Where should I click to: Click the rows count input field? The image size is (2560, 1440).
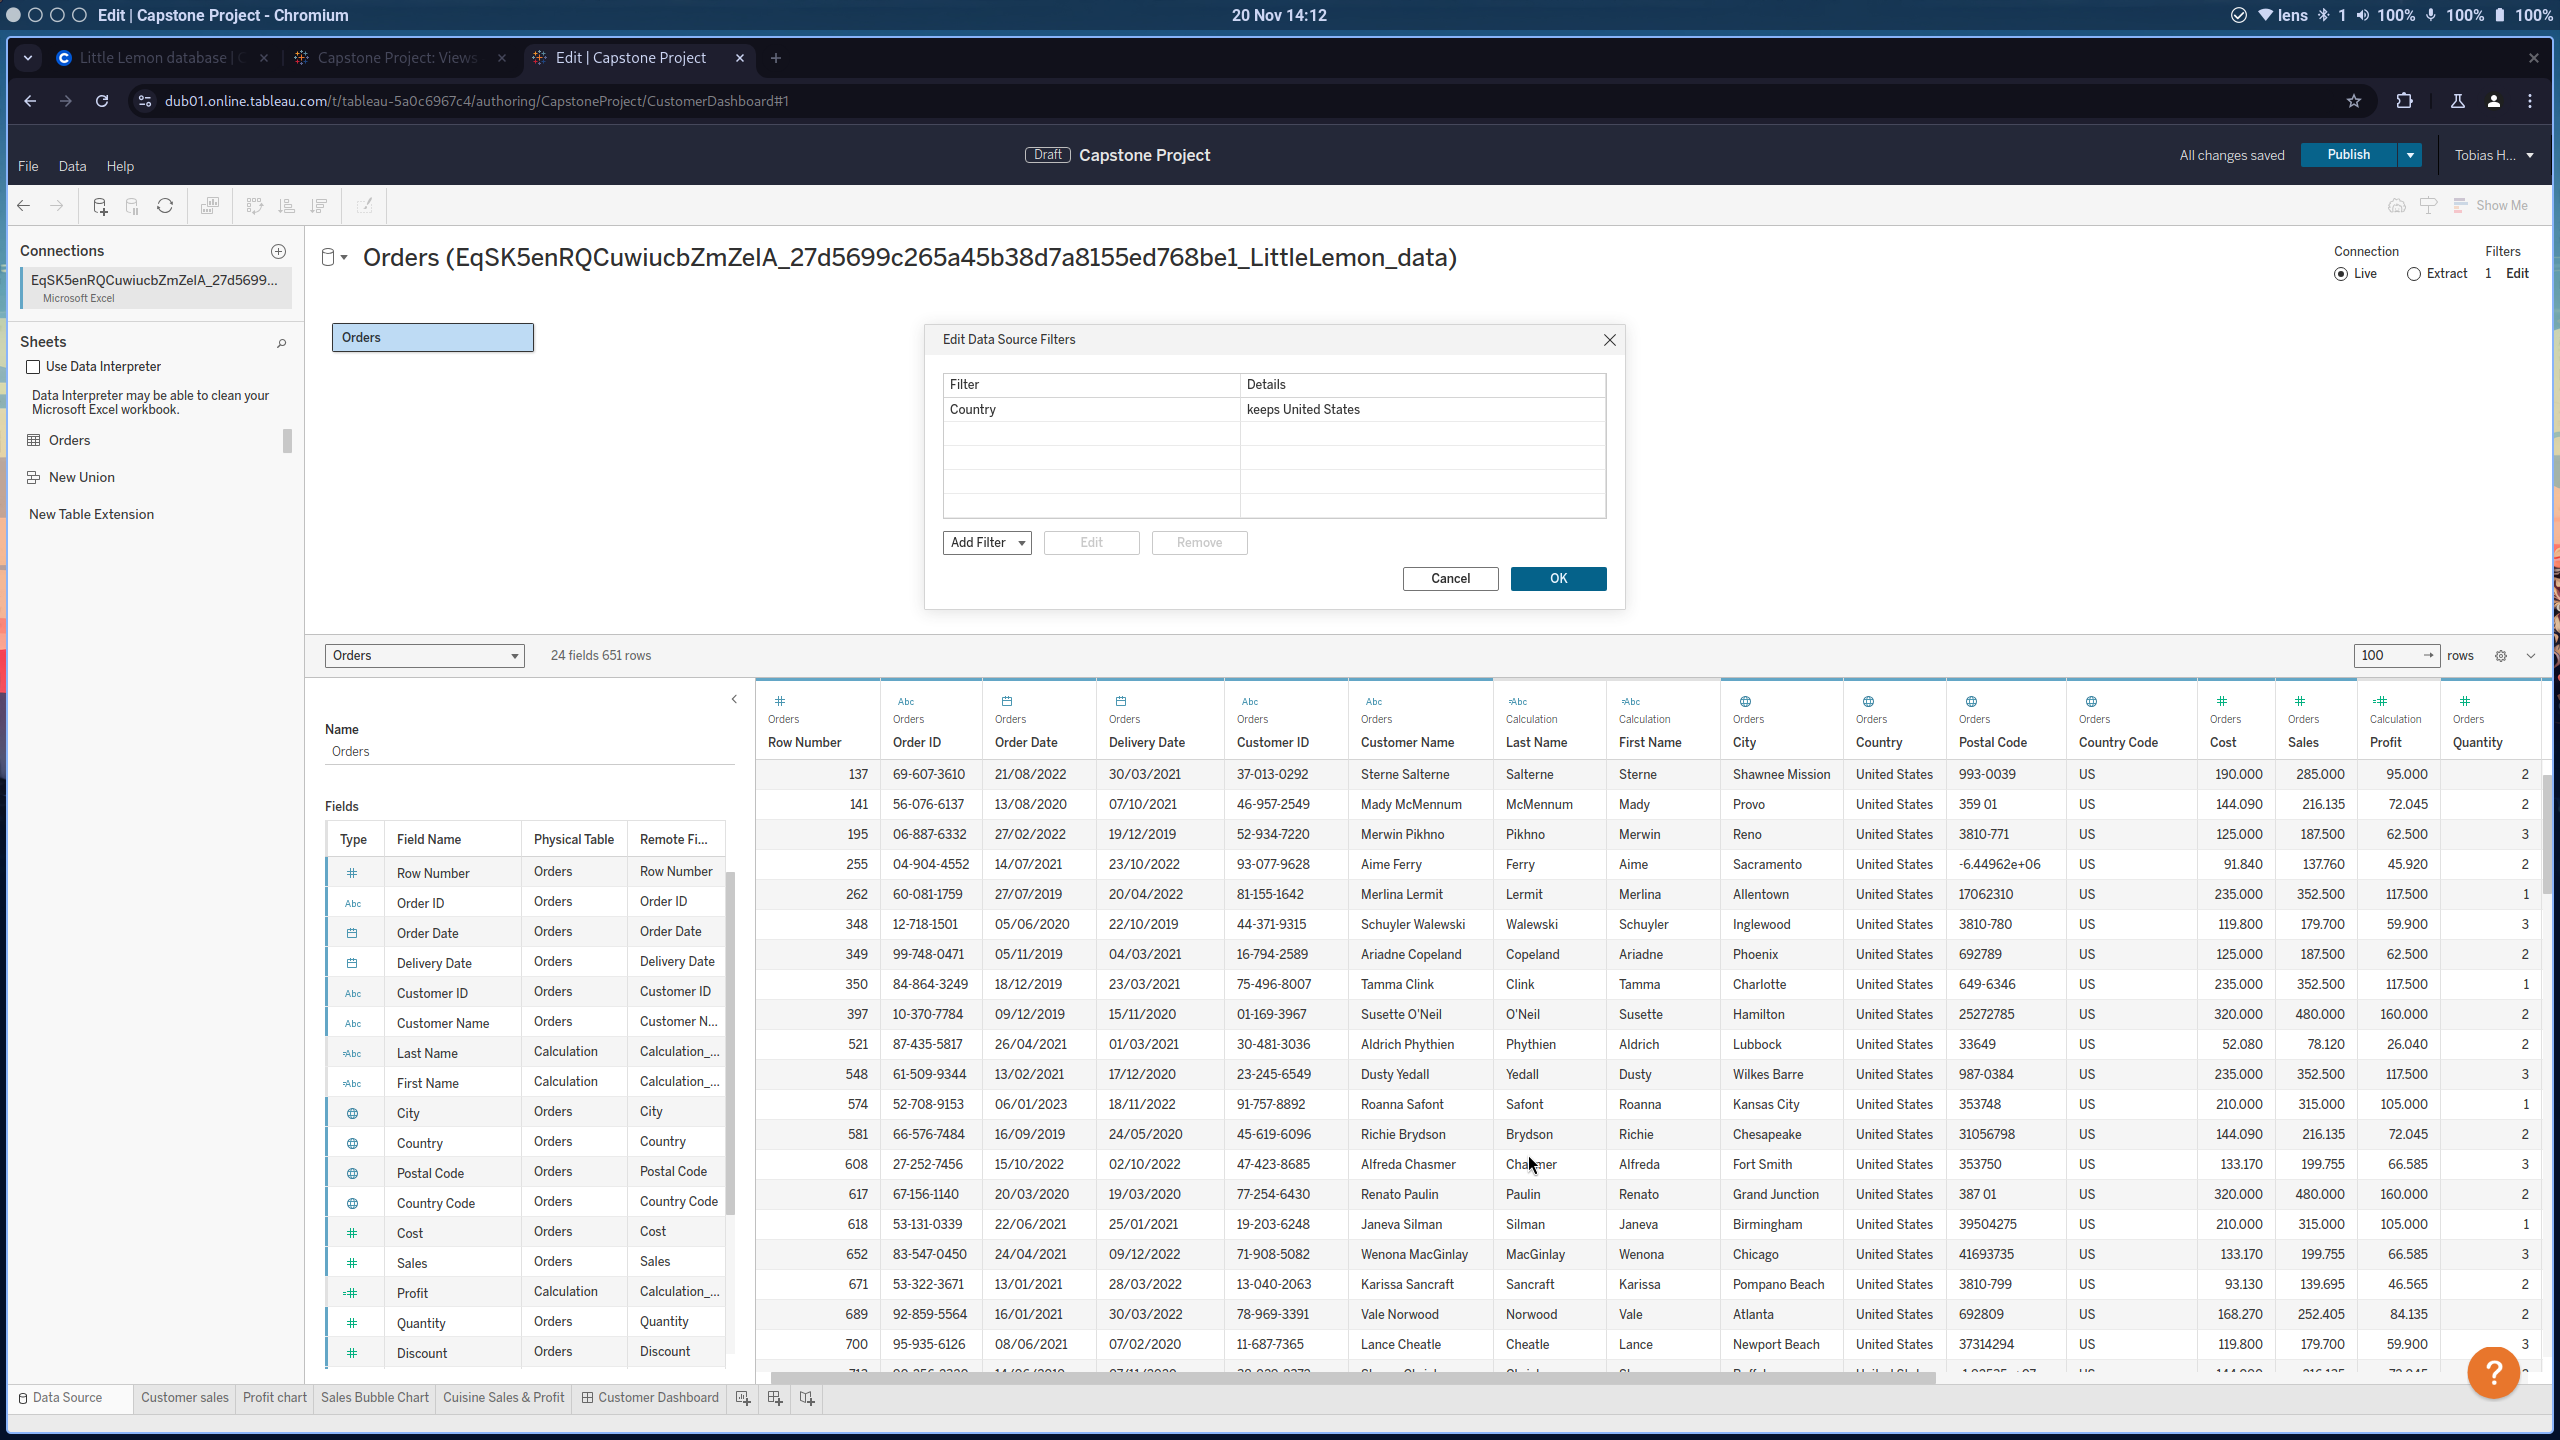2385,656
